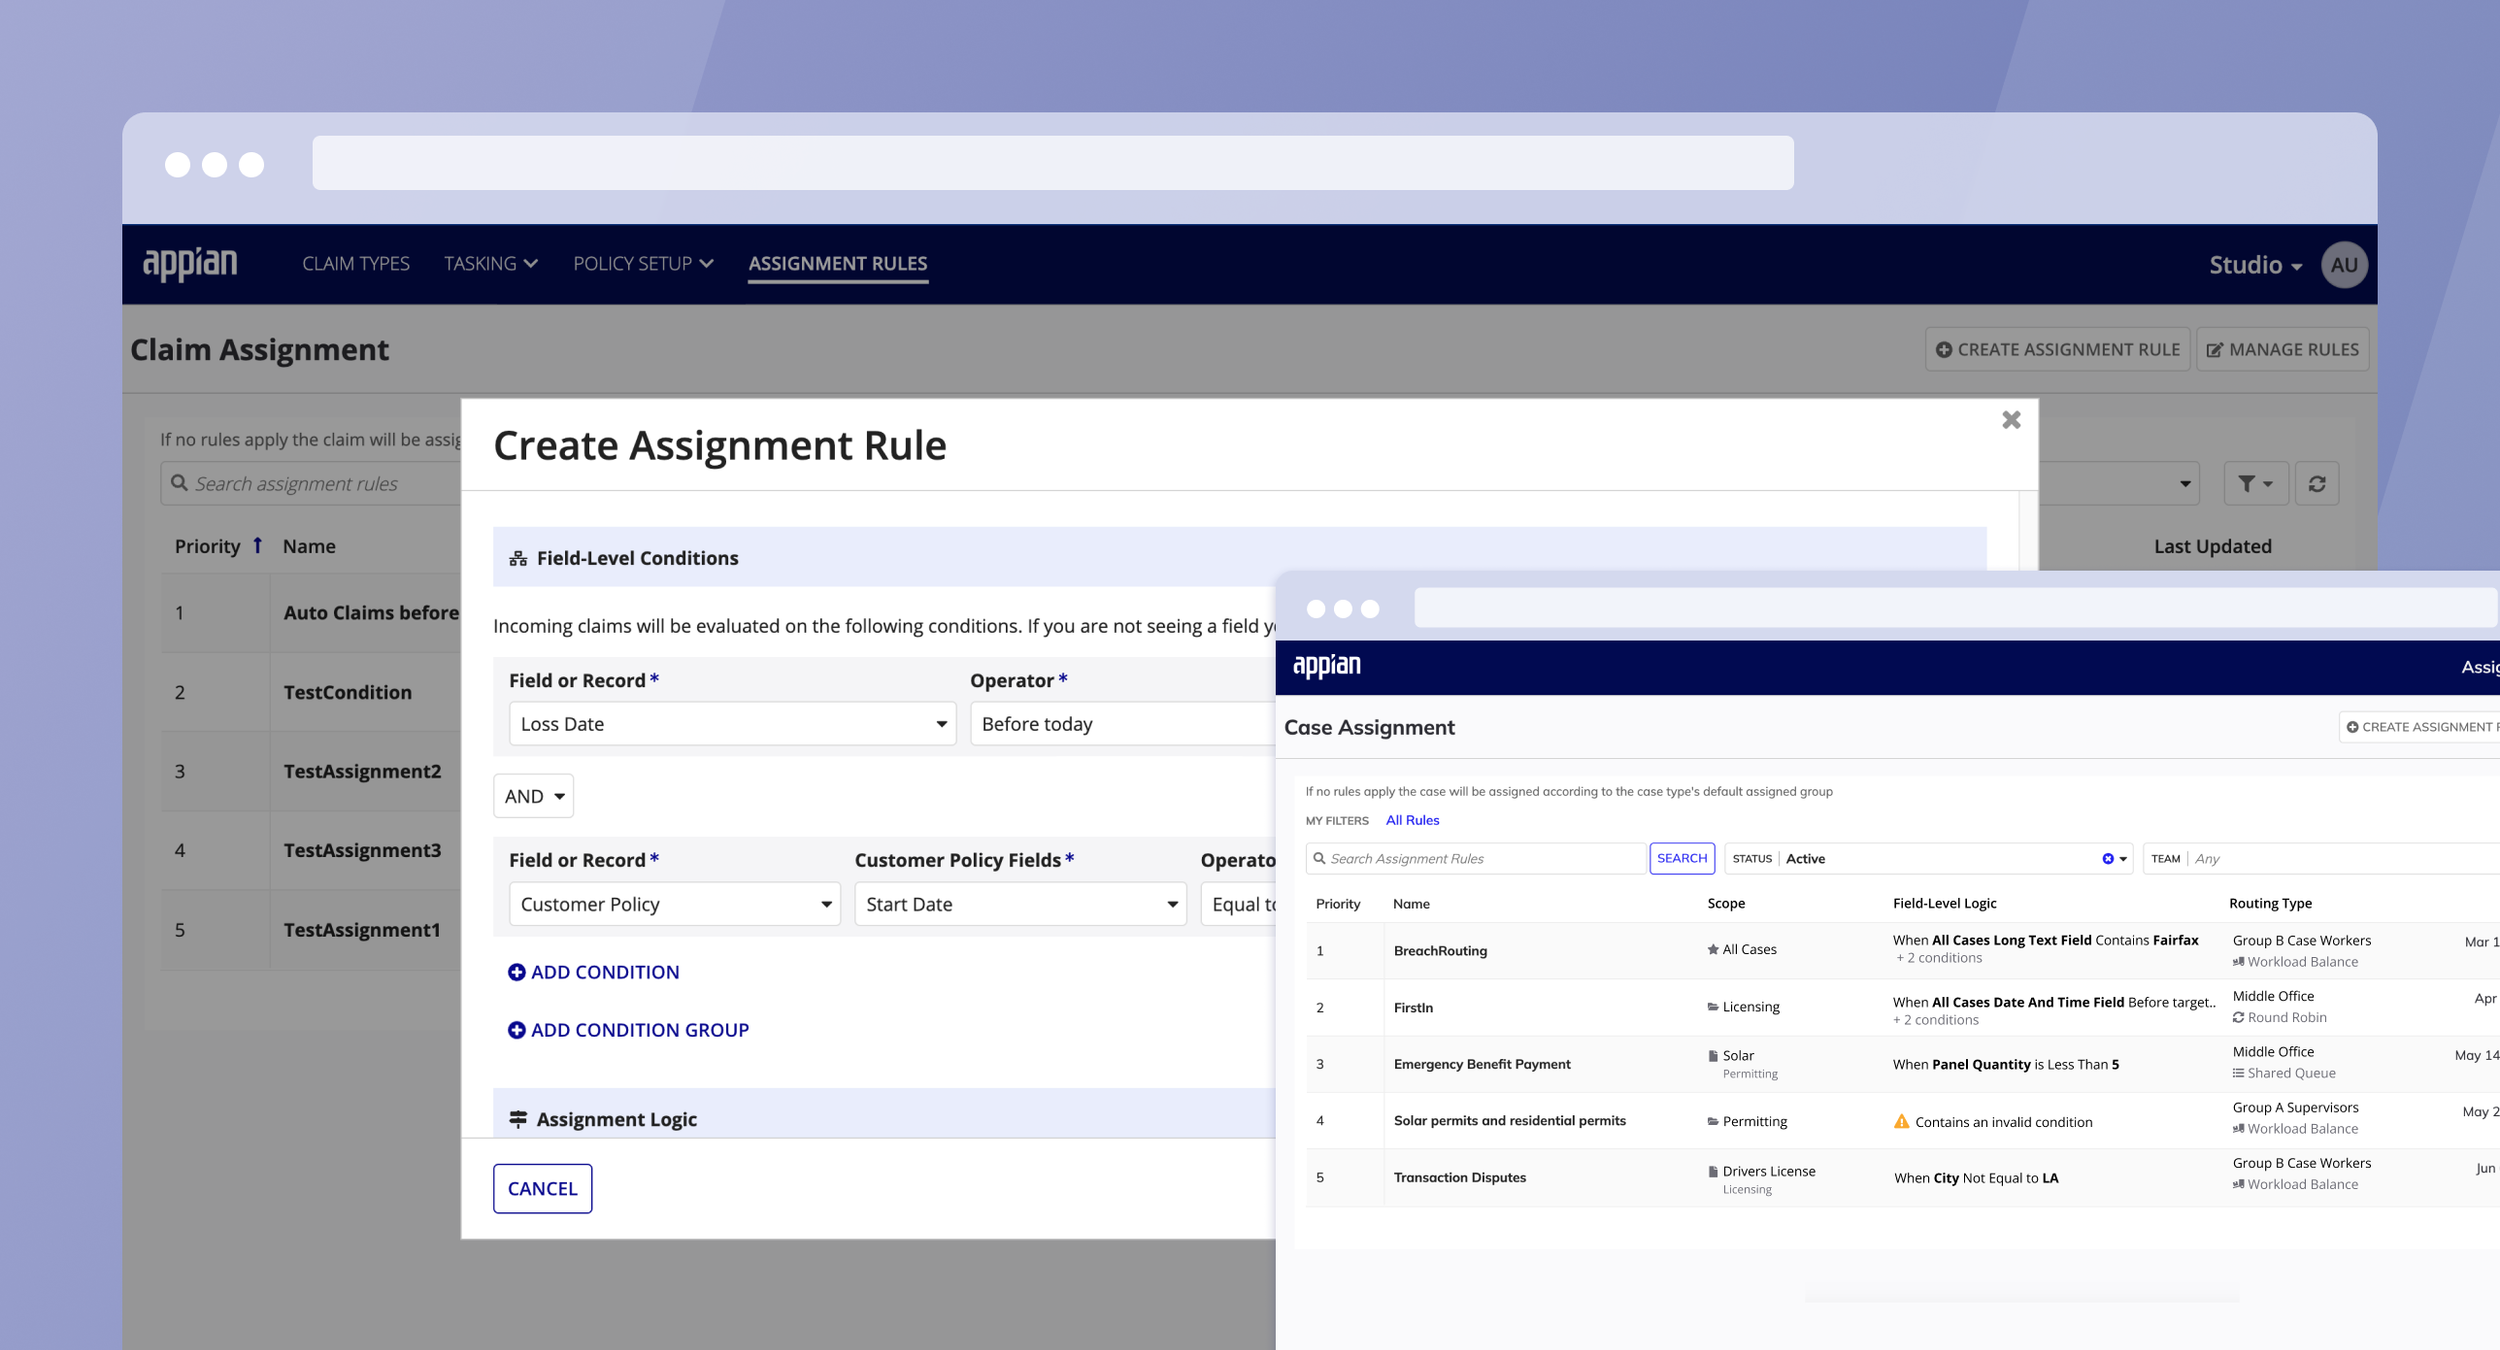Click Add Condition plus link
The image size is (2500, 1350).
click(594, 972)
